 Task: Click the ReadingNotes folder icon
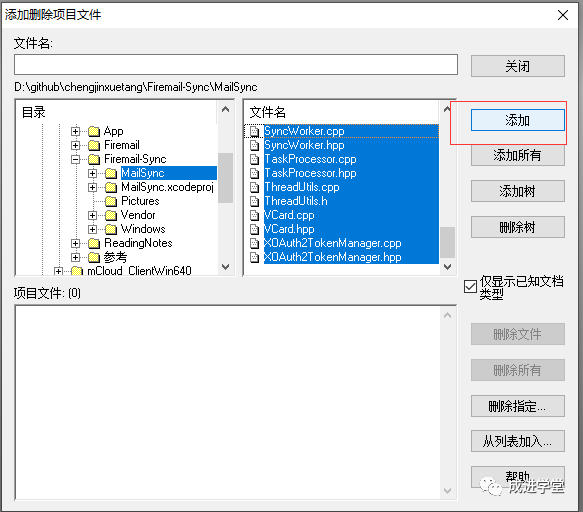(94, 243)
